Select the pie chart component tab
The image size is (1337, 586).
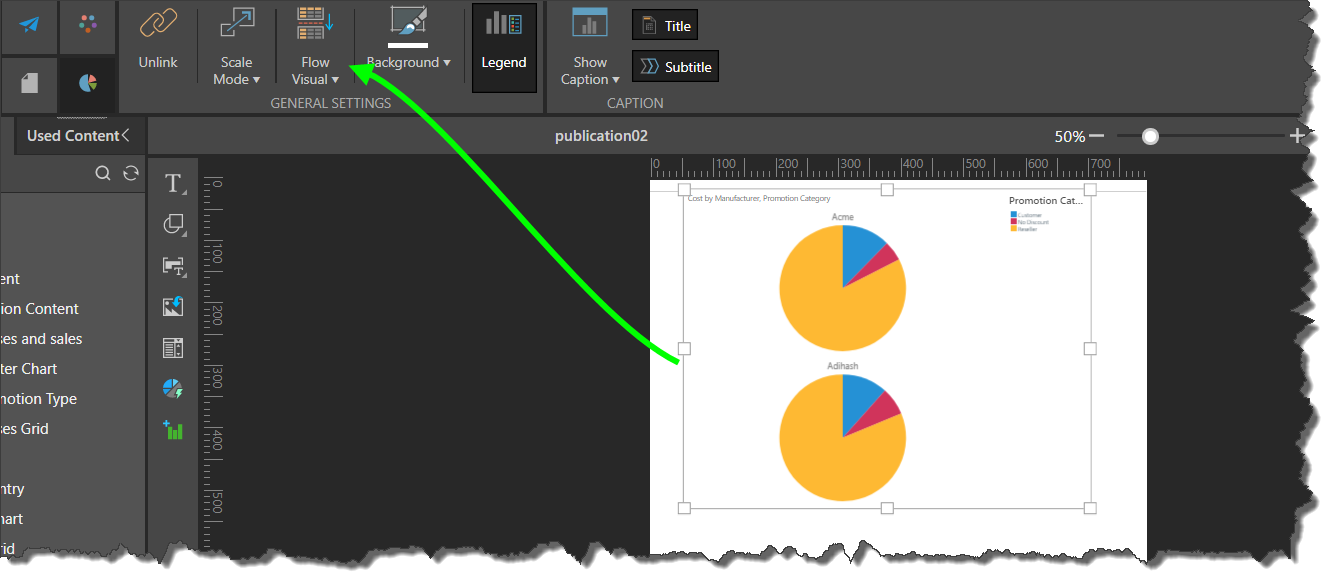point(88,83)
